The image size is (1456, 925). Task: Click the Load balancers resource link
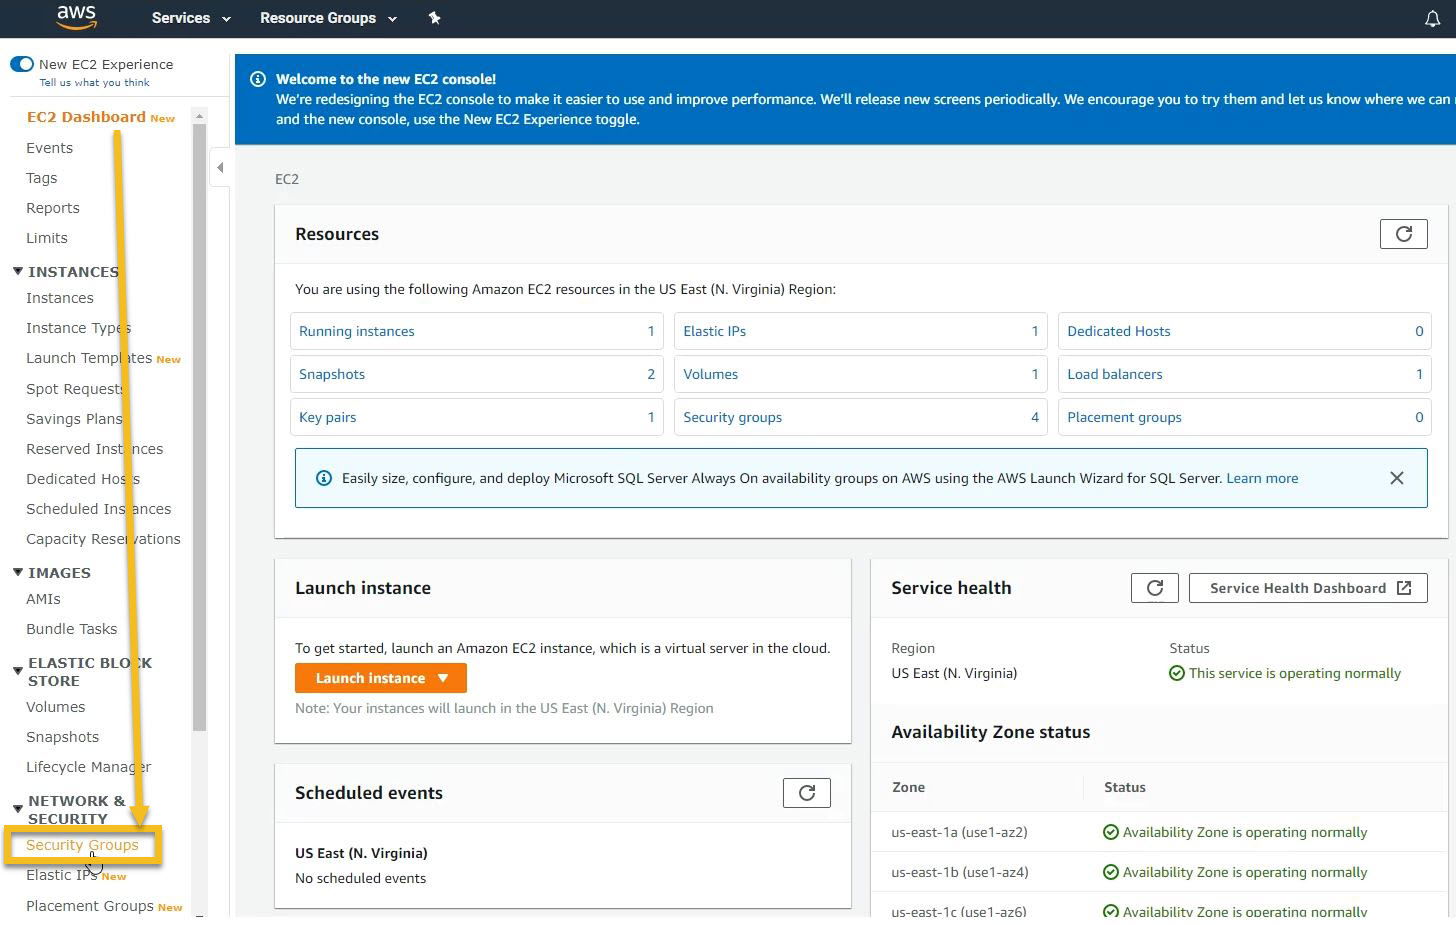coord(1114,374)
